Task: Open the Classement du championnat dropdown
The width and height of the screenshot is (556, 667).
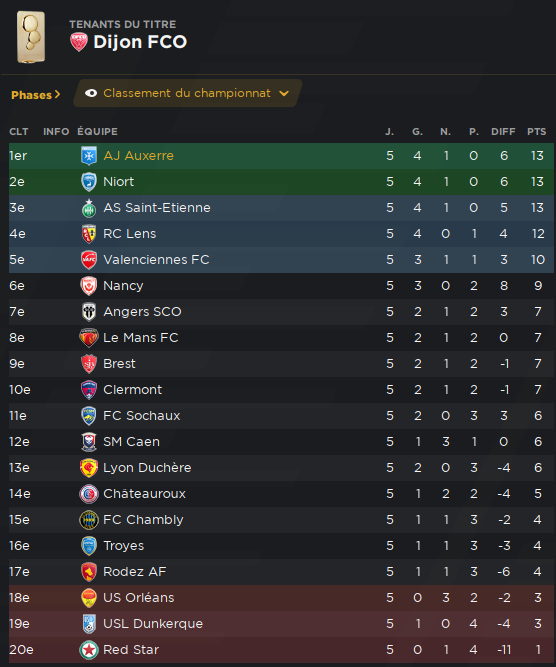Action: tap(188, 93)
